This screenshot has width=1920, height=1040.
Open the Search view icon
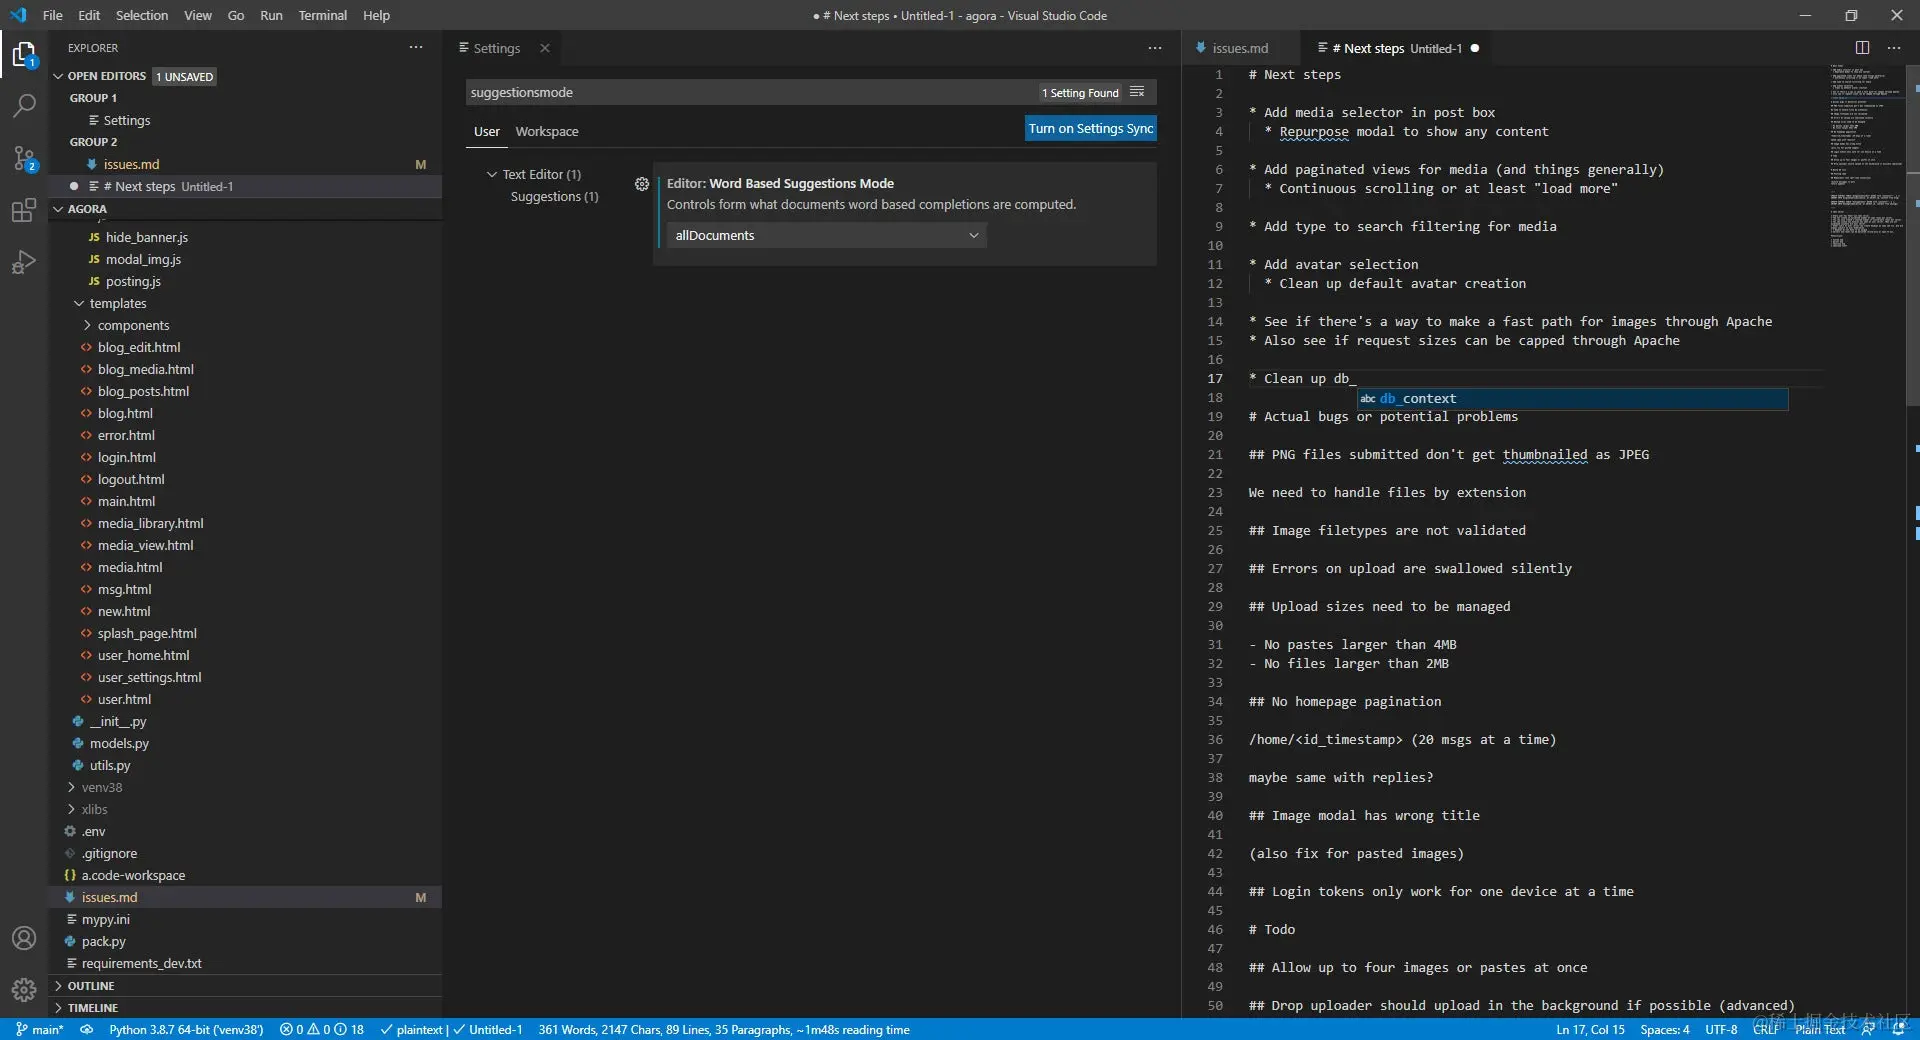24,106
